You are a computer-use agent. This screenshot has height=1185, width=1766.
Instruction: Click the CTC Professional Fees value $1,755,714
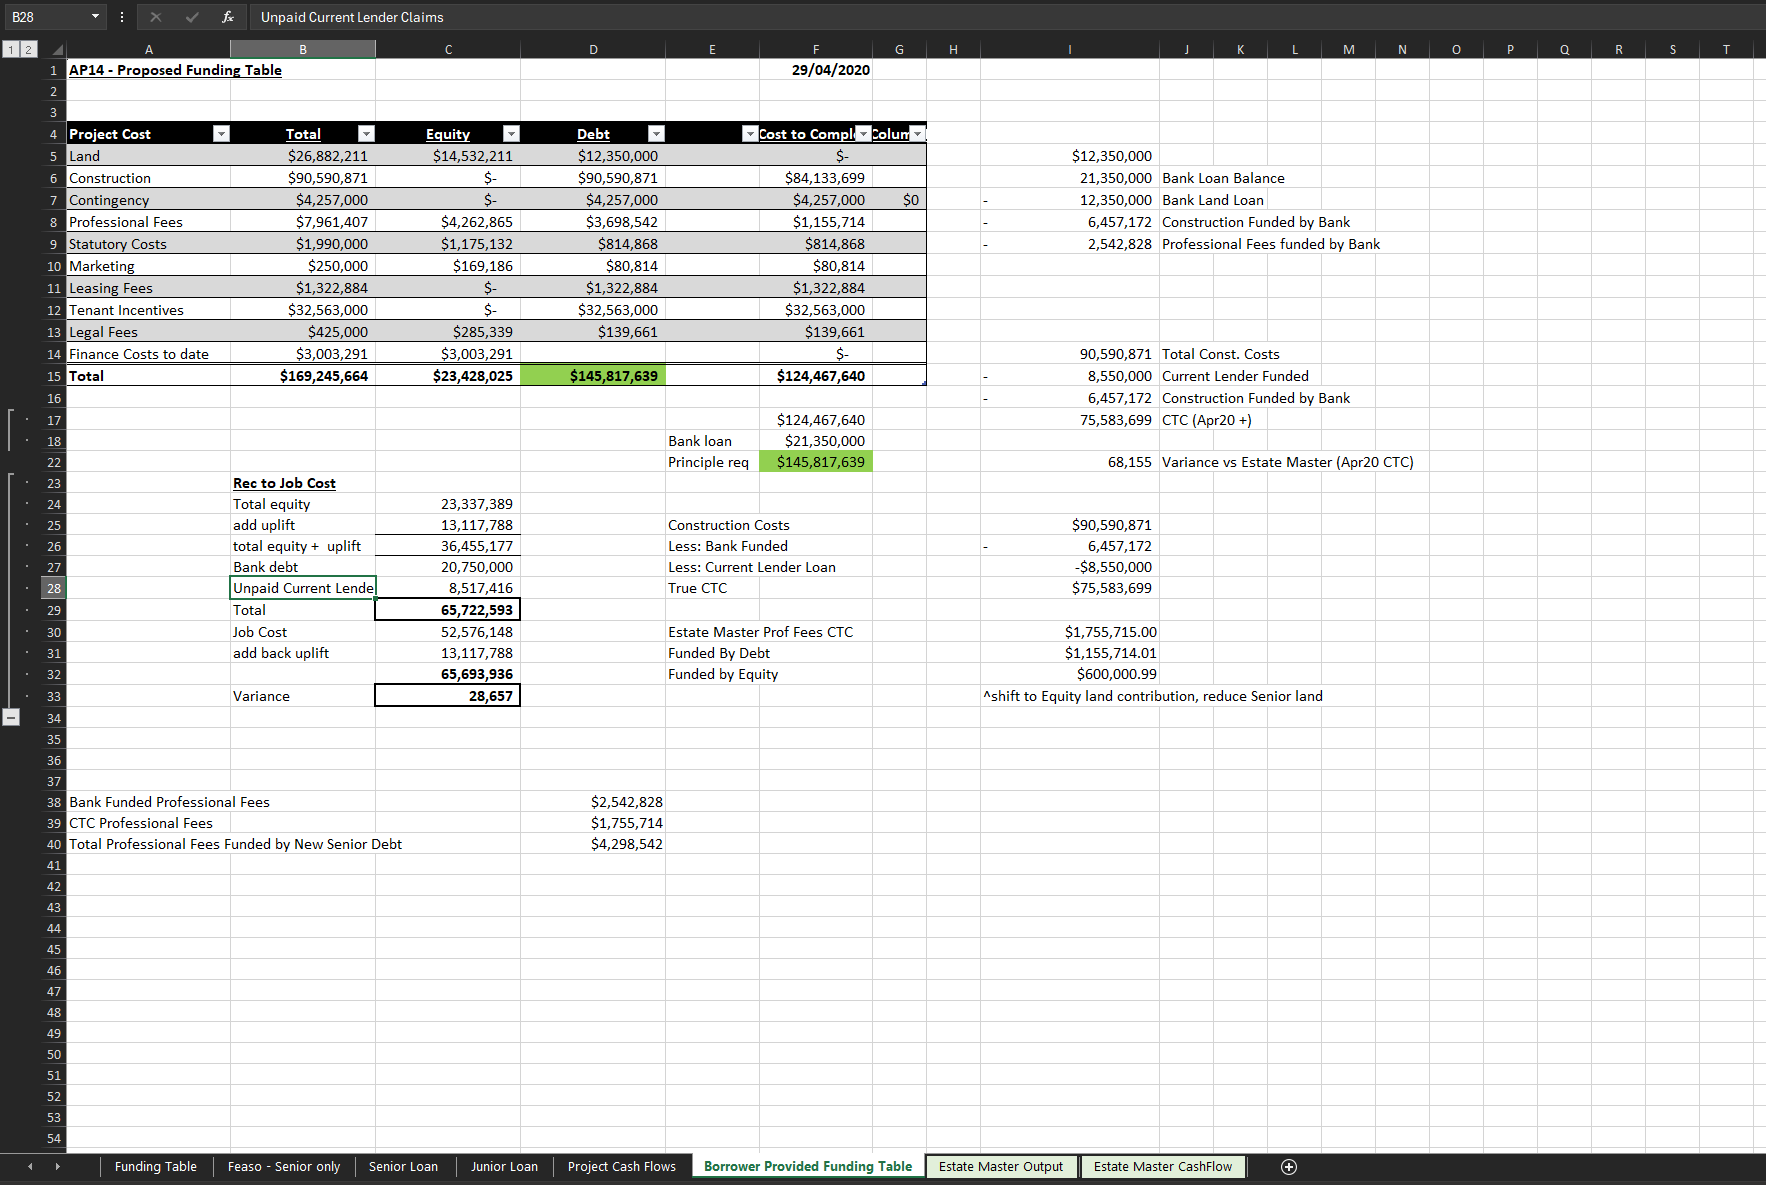pos(593,823)
